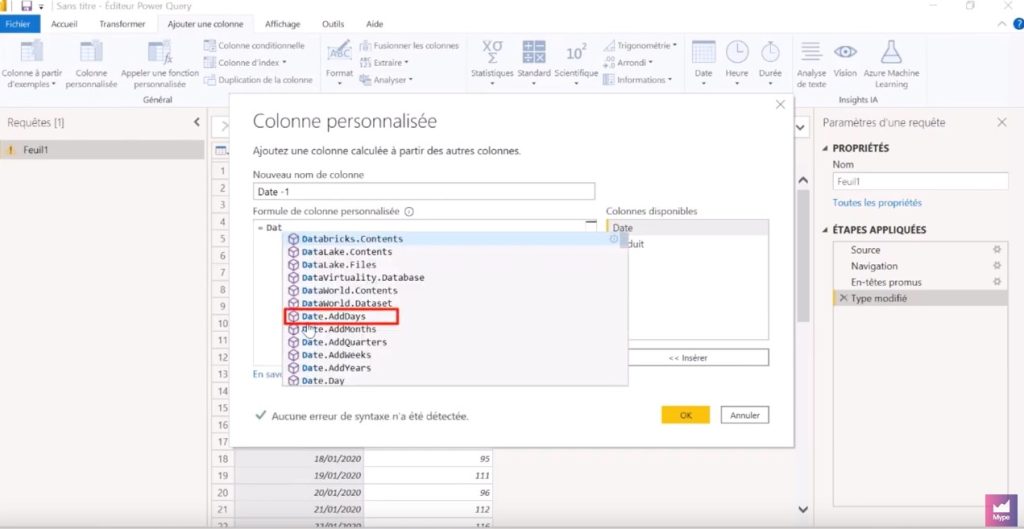Viewport: 1024px width, 529px height.
Task: Collapse the Requêtes pane
Action: pyautogui.click(x=197, y=122)
